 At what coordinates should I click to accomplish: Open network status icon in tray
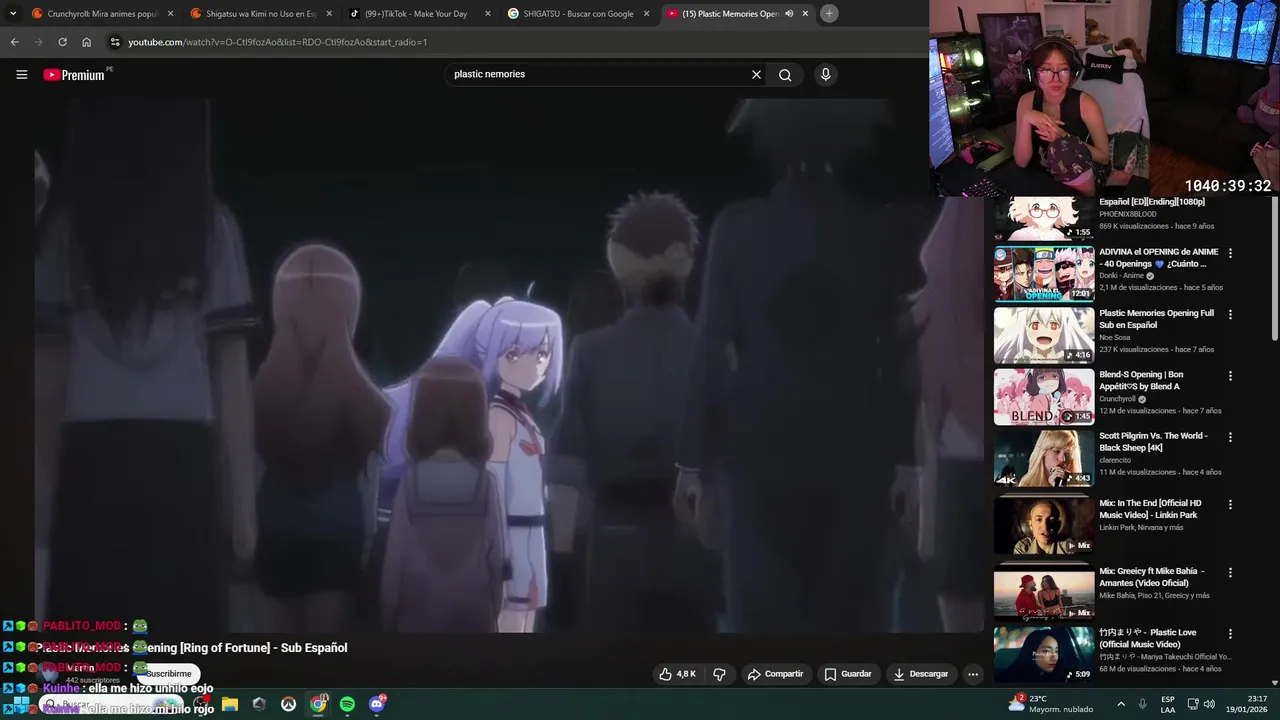pyautogui.click(x=1193, y=704)
